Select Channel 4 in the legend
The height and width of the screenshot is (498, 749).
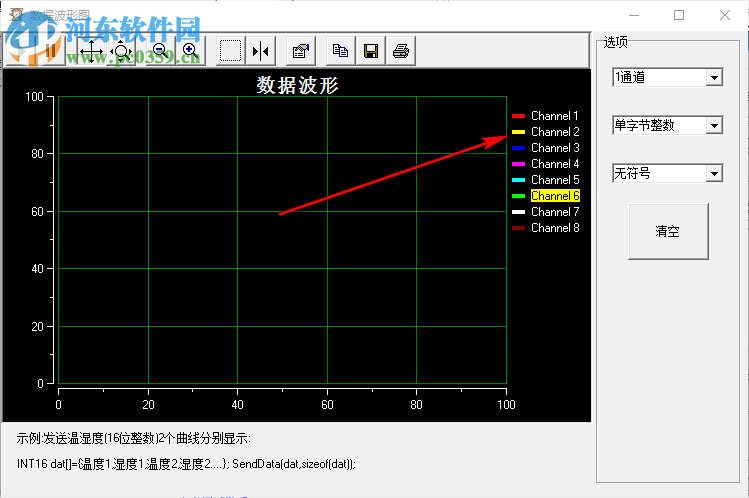point(555,164)
